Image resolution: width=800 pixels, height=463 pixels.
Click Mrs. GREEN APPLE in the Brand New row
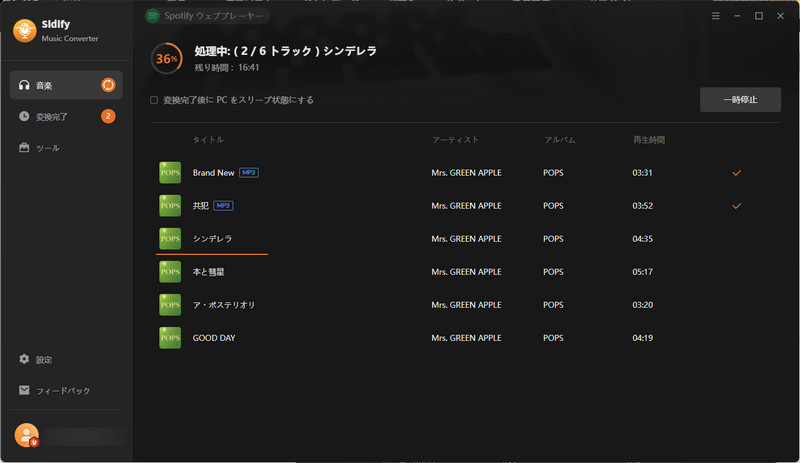pos(466,173)
